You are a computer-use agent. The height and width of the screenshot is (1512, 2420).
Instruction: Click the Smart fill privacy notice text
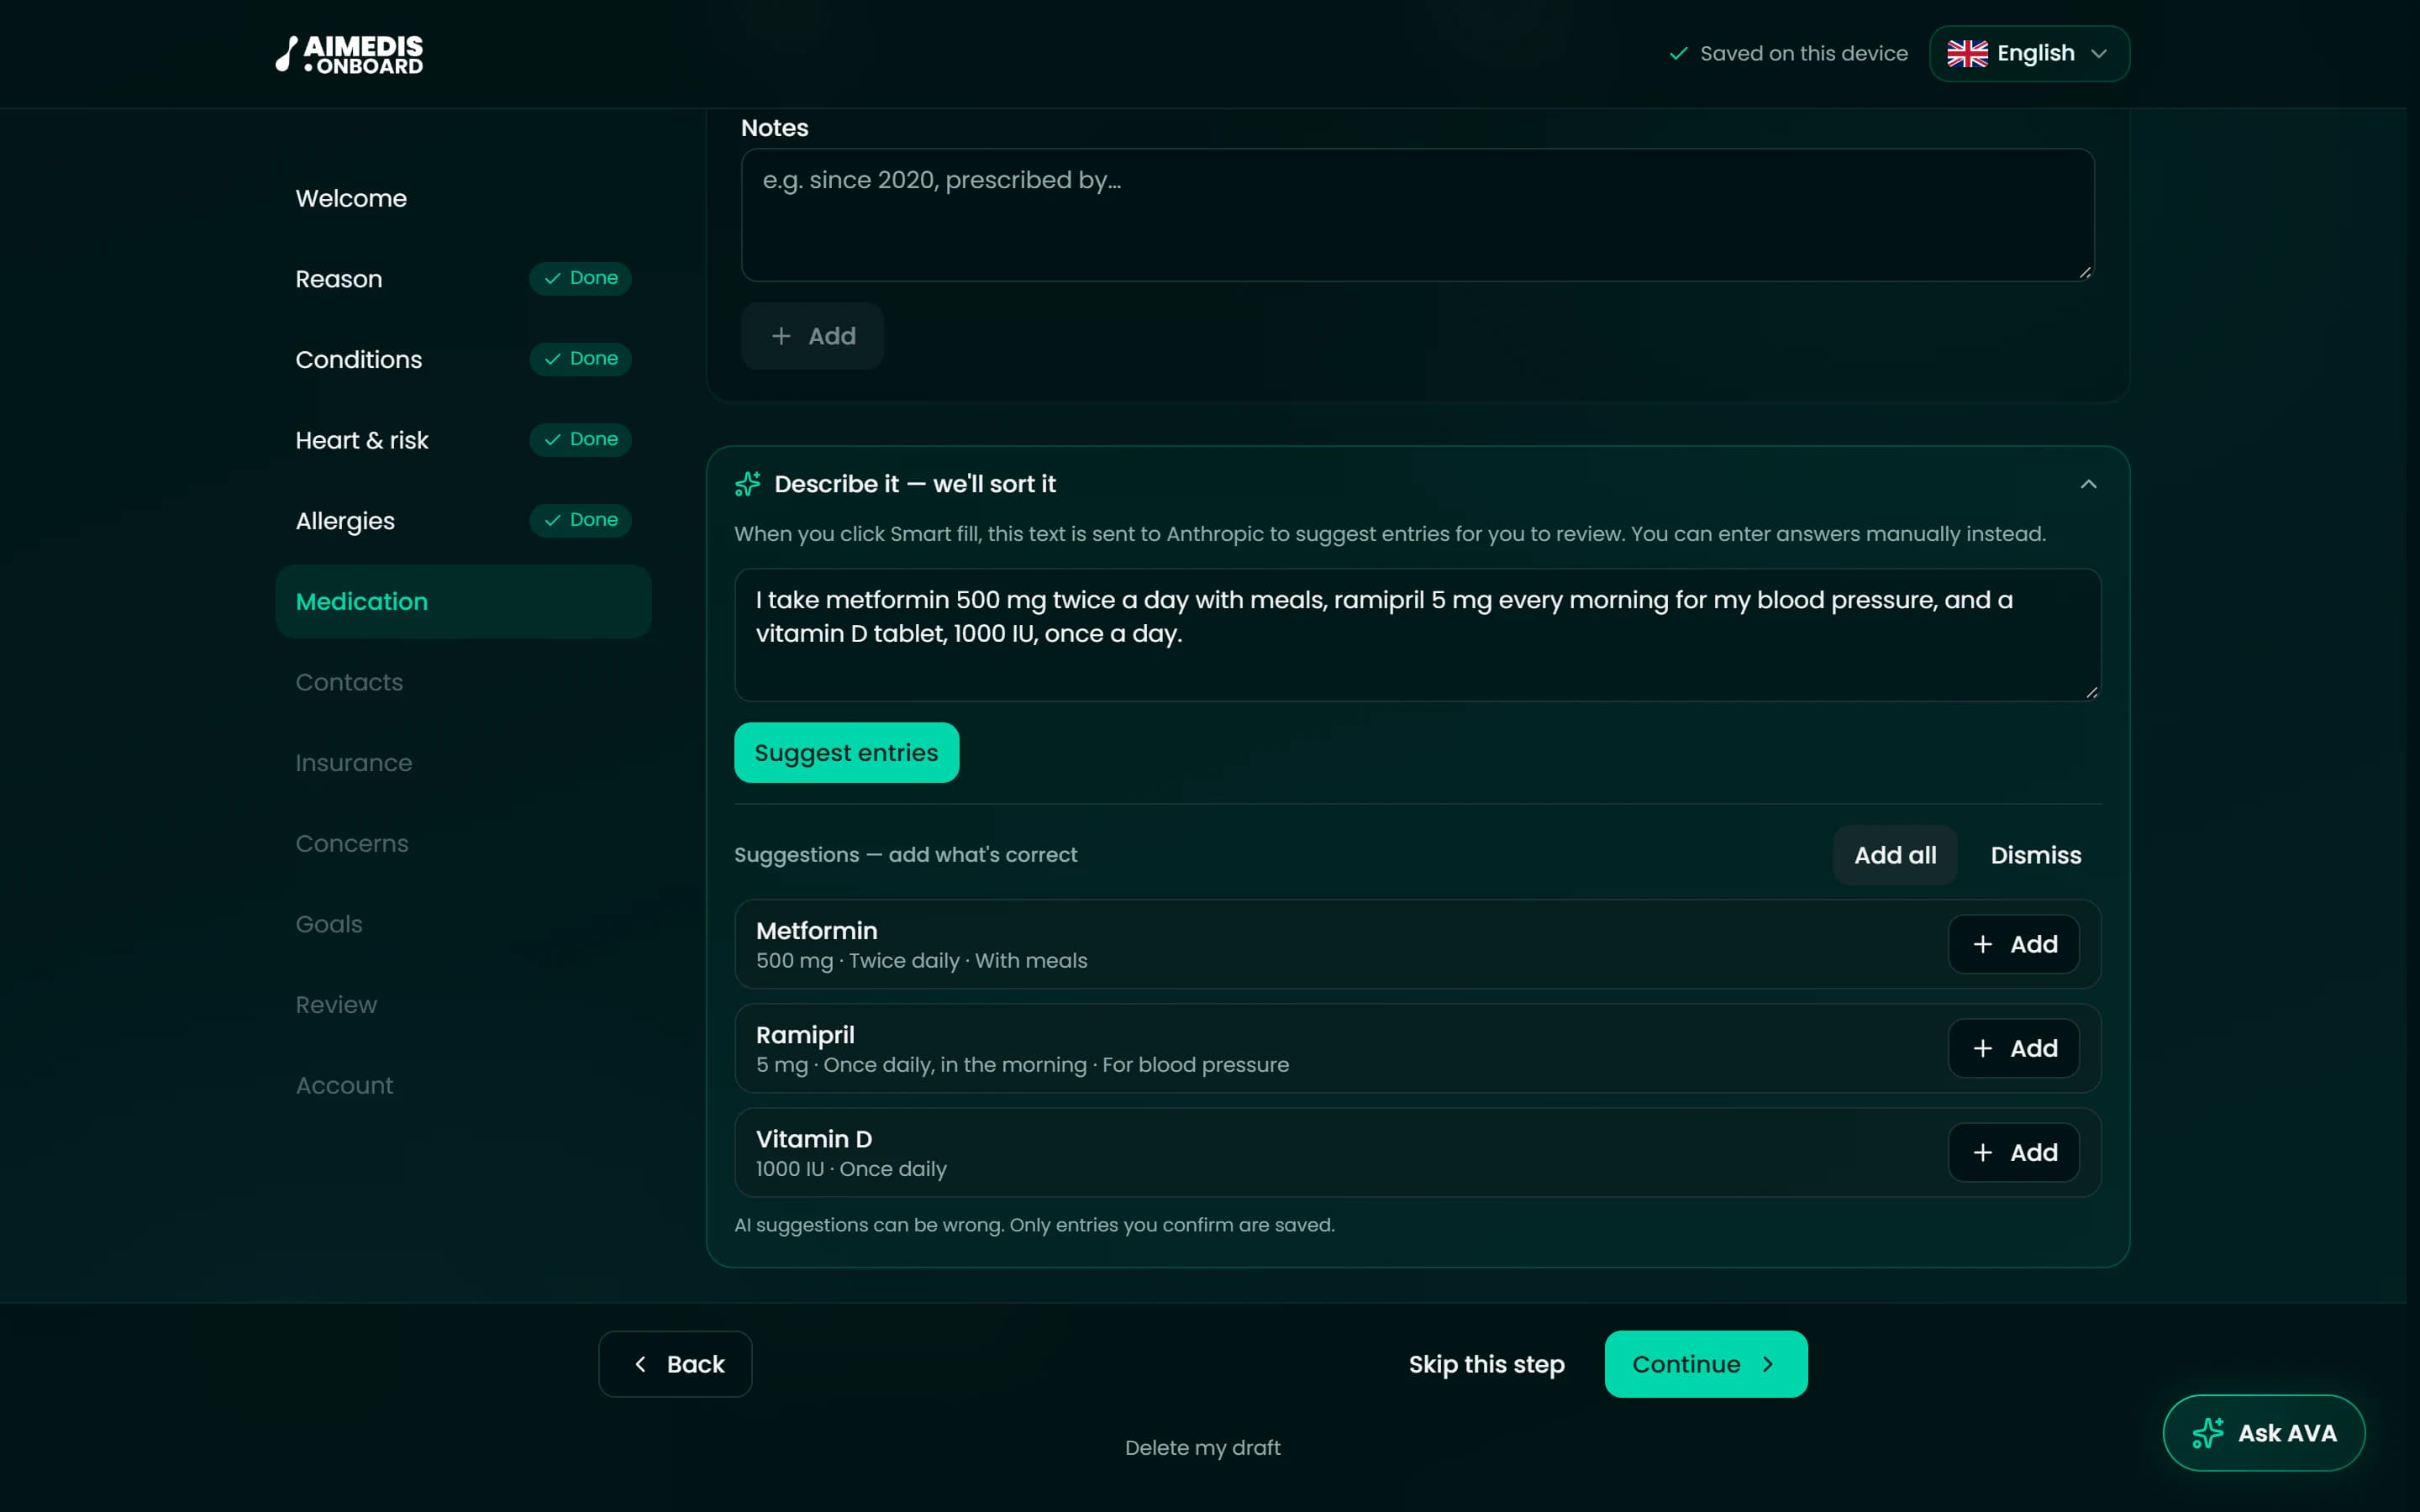click(x=1390, y=534)
